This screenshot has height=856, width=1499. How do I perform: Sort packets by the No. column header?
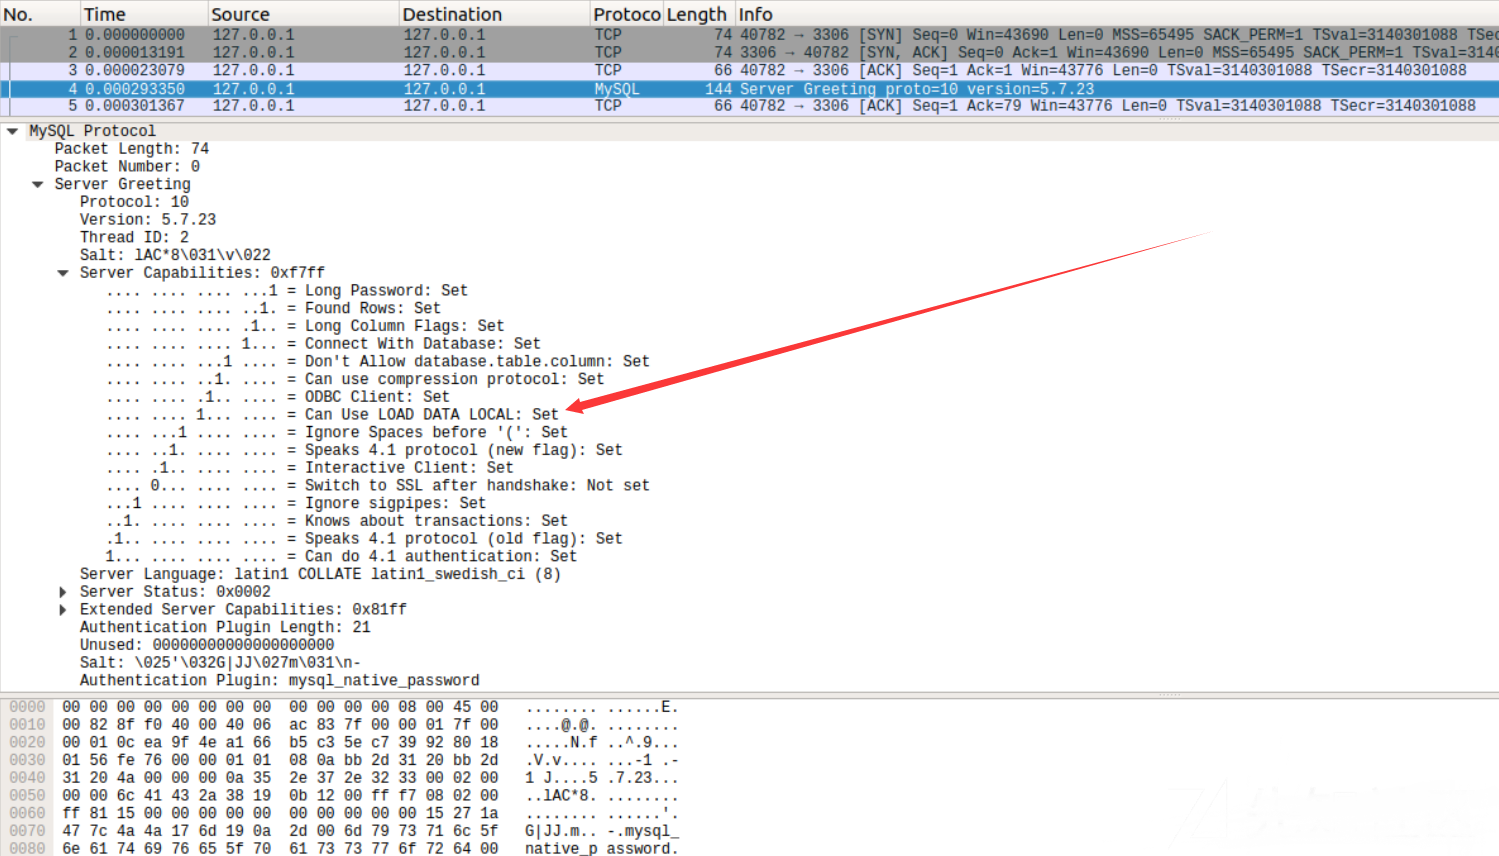pyautogui.click(x=40, y=14)
